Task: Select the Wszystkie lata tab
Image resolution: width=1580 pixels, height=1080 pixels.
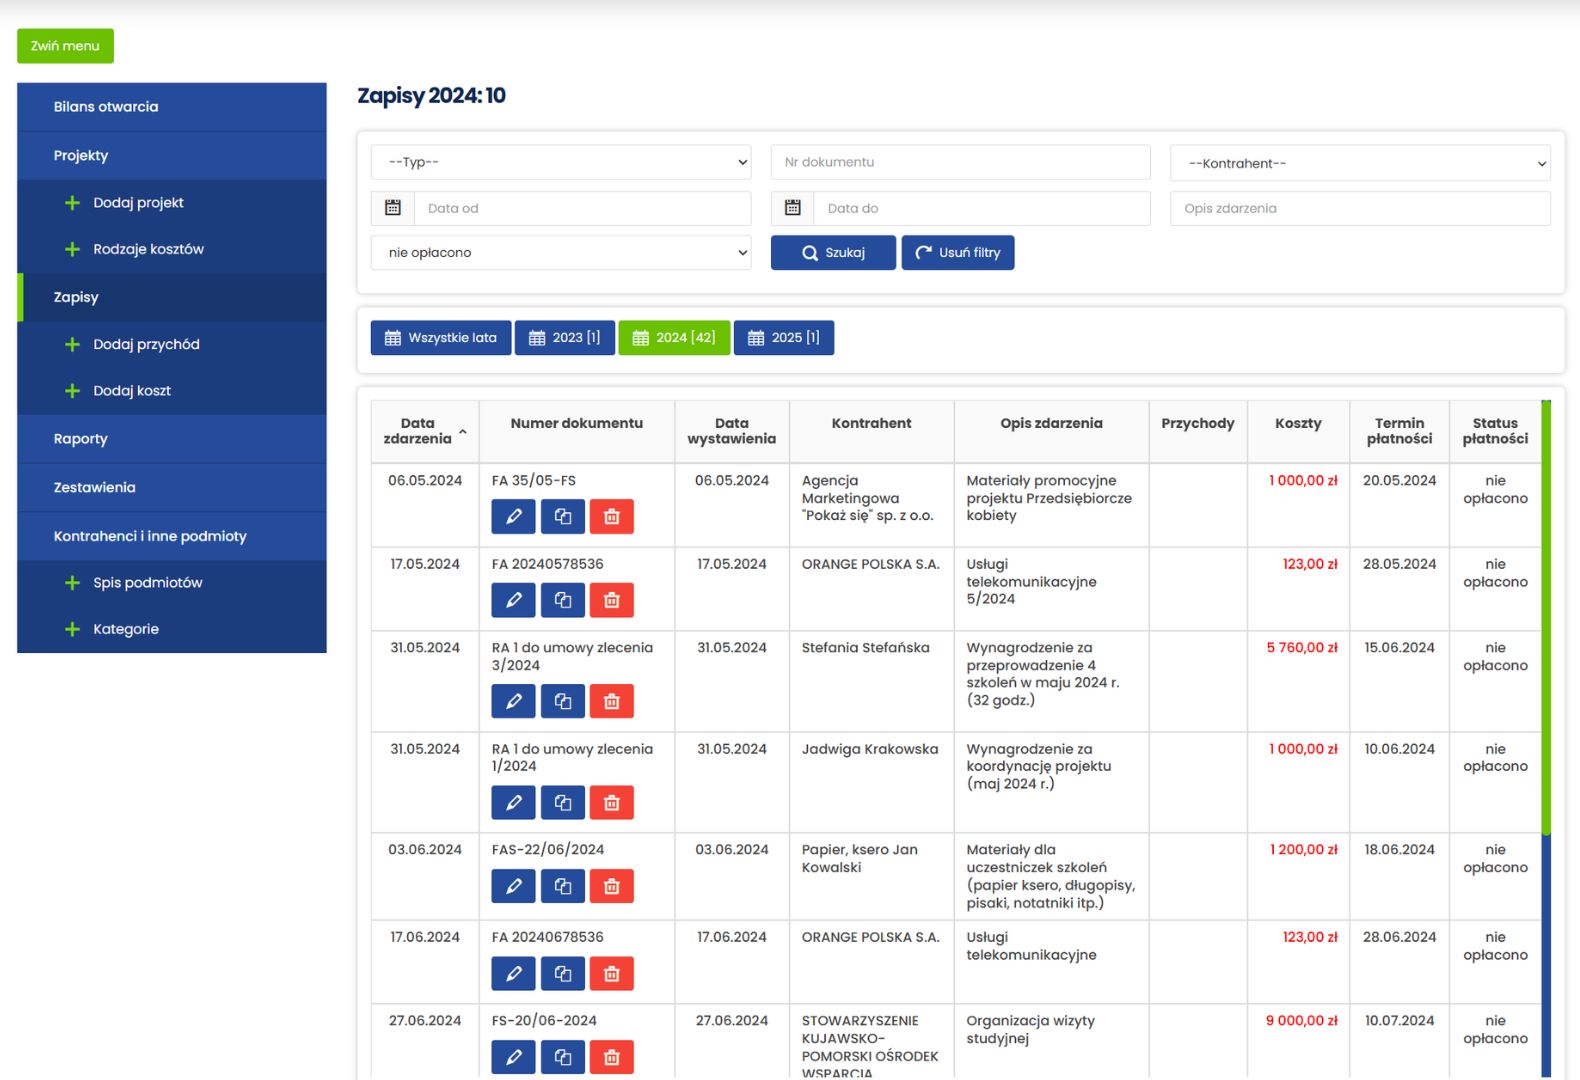Action: click(441, 338)
